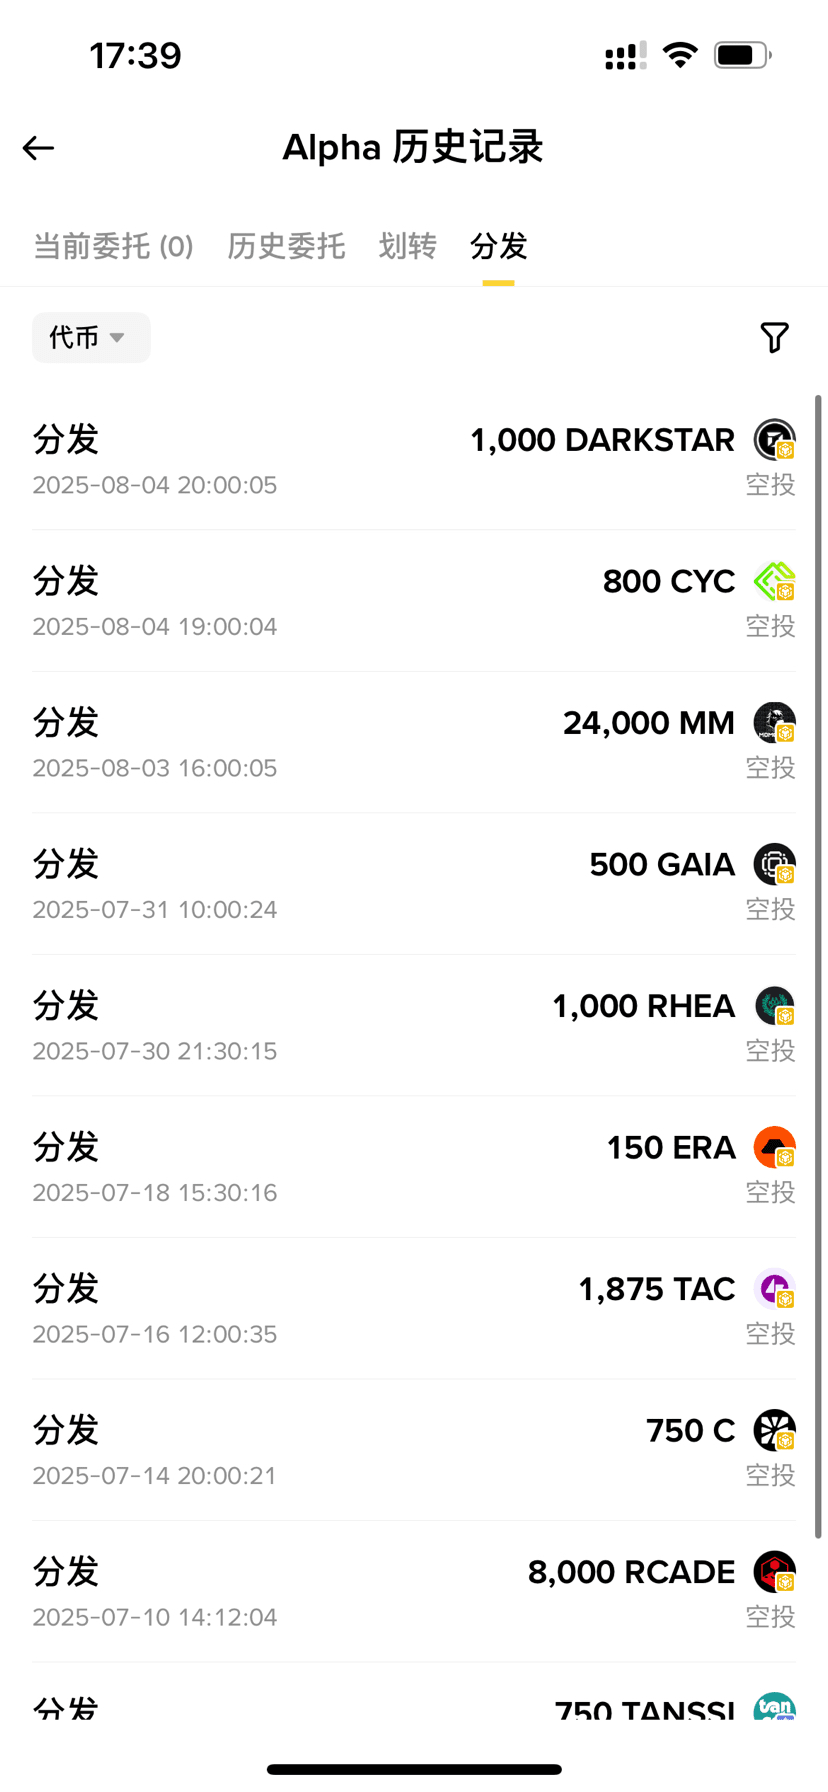Tap the RHEA token icon
Image resolution: width=828 pixels, height=1792 pixels.
click(x=774, y=1006)
